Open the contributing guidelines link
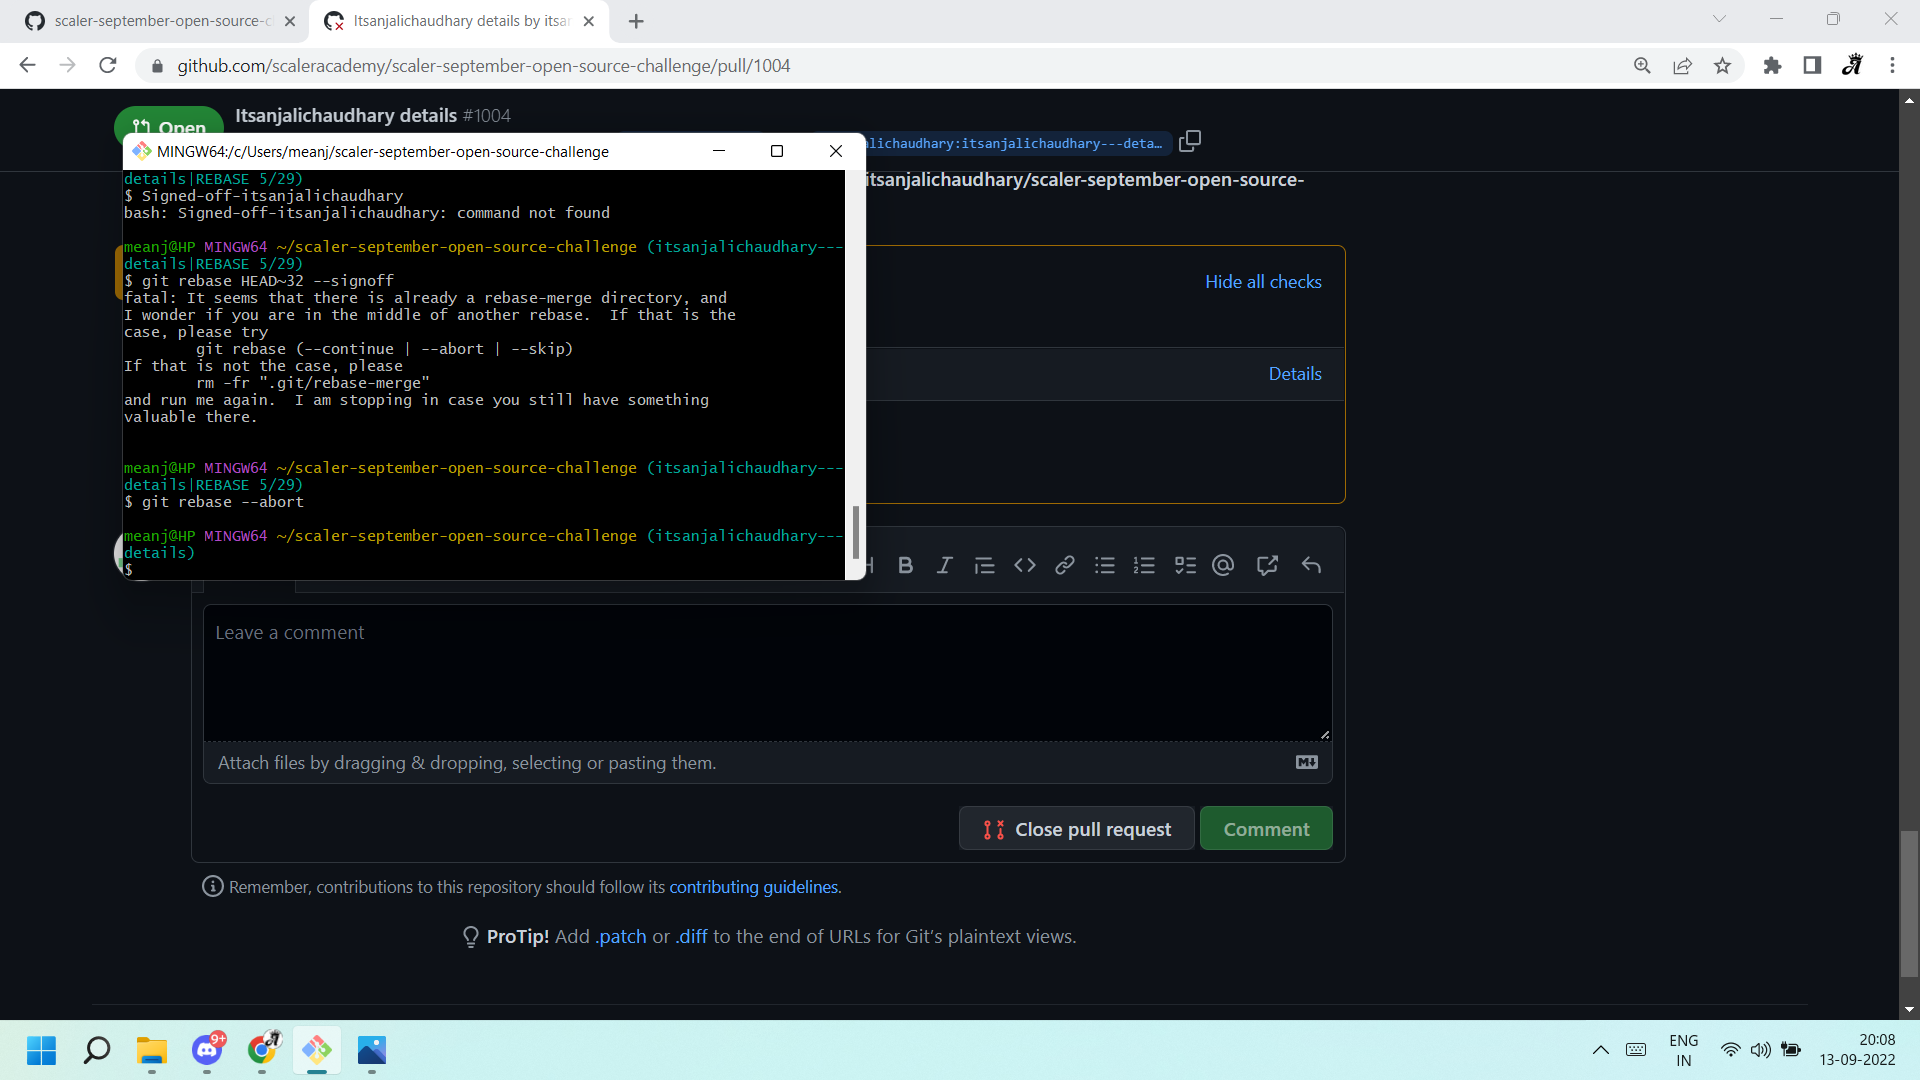The height and width of the screenshot is (1080, 1920). point(753,886)
